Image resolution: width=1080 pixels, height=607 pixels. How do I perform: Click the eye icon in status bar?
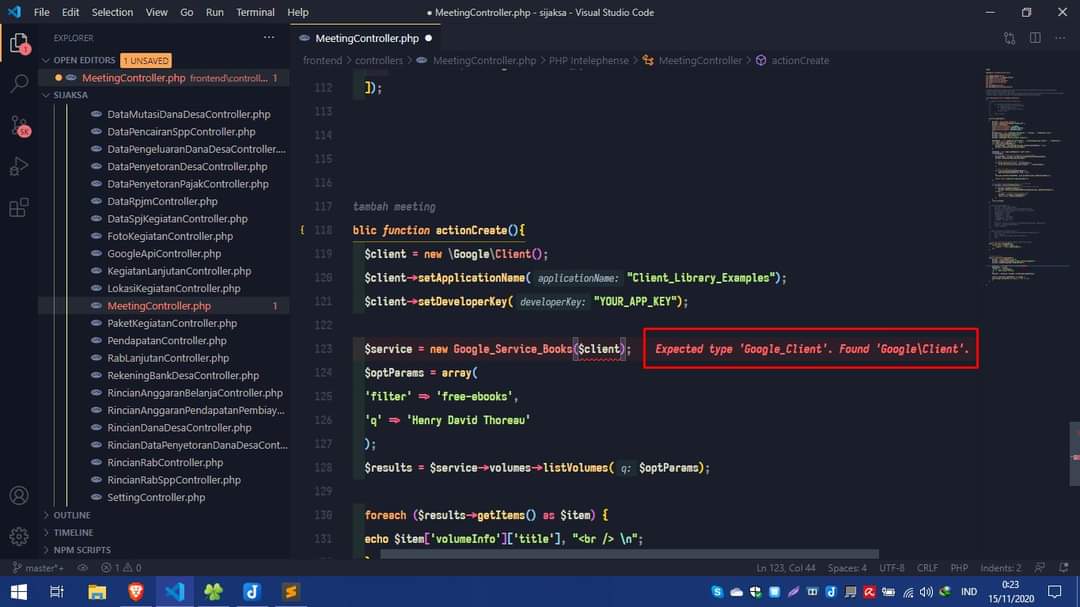83,568
